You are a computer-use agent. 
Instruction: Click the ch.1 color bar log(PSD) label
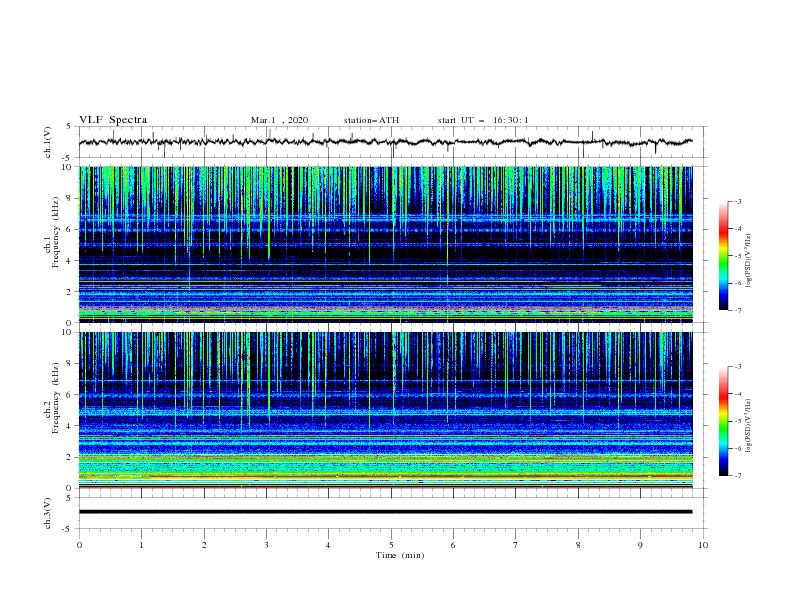pyautogui.click(x=748, y=260)
